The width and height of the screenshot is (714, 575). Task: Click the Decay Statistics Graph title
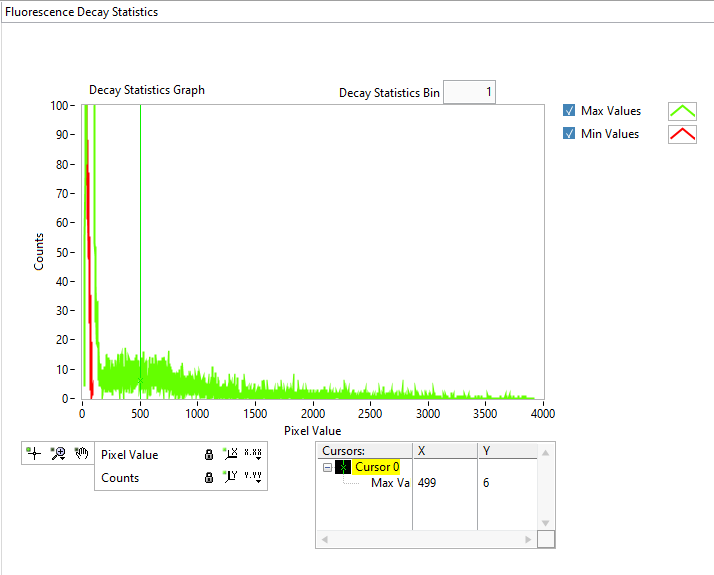click(147, 90)
